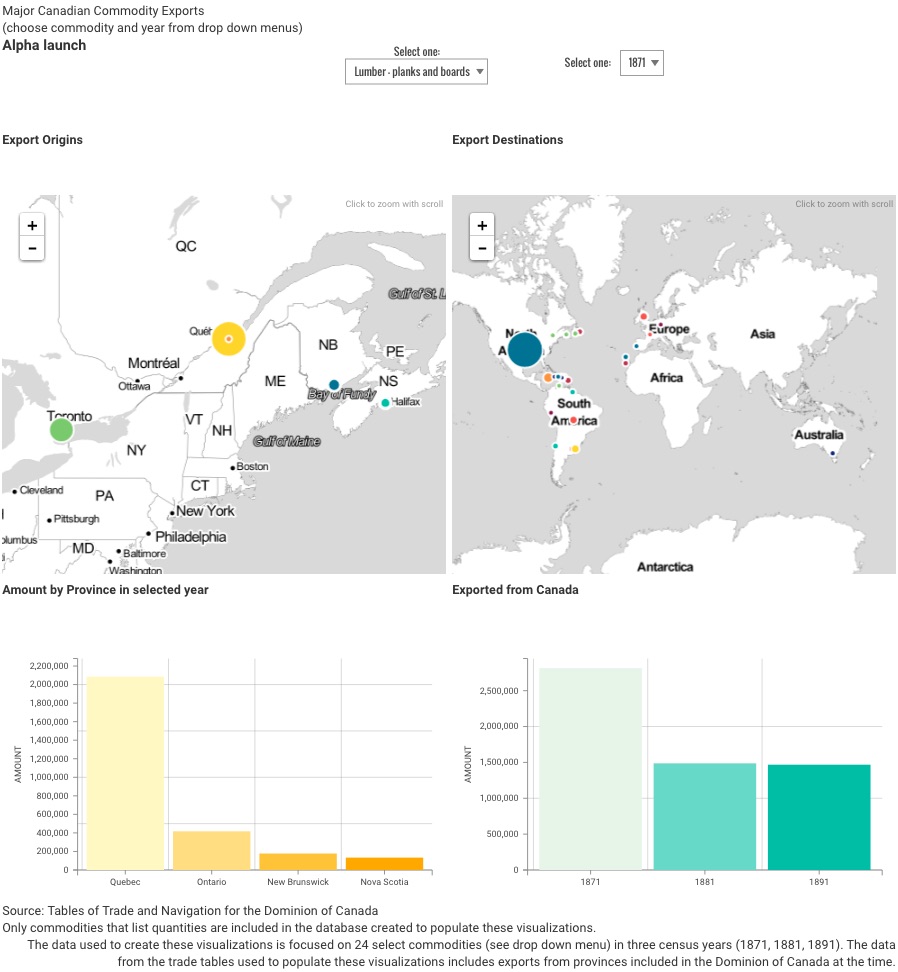This screenshot has height=972, width=898.
Task: Click the green Toronto origin marker
Action: [61, 430]
